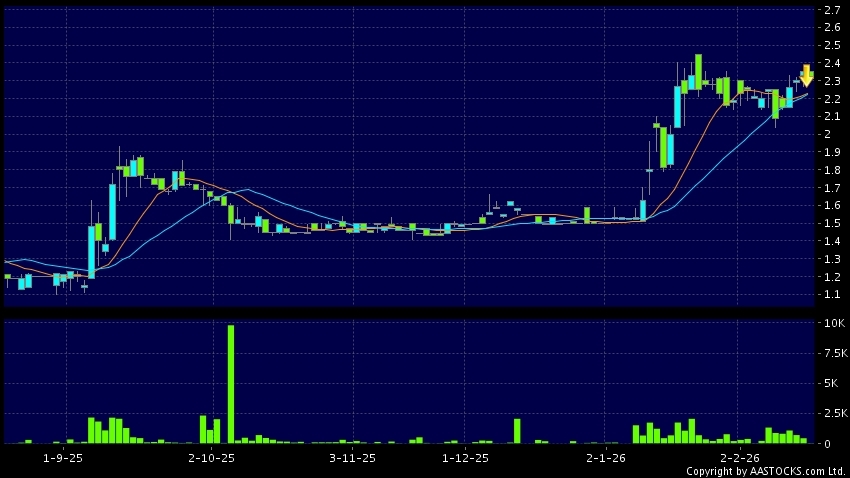The height and width of the screenshot is (478, 850).
Task: Select the 2-1-26 date label
Action: point(606,458)
